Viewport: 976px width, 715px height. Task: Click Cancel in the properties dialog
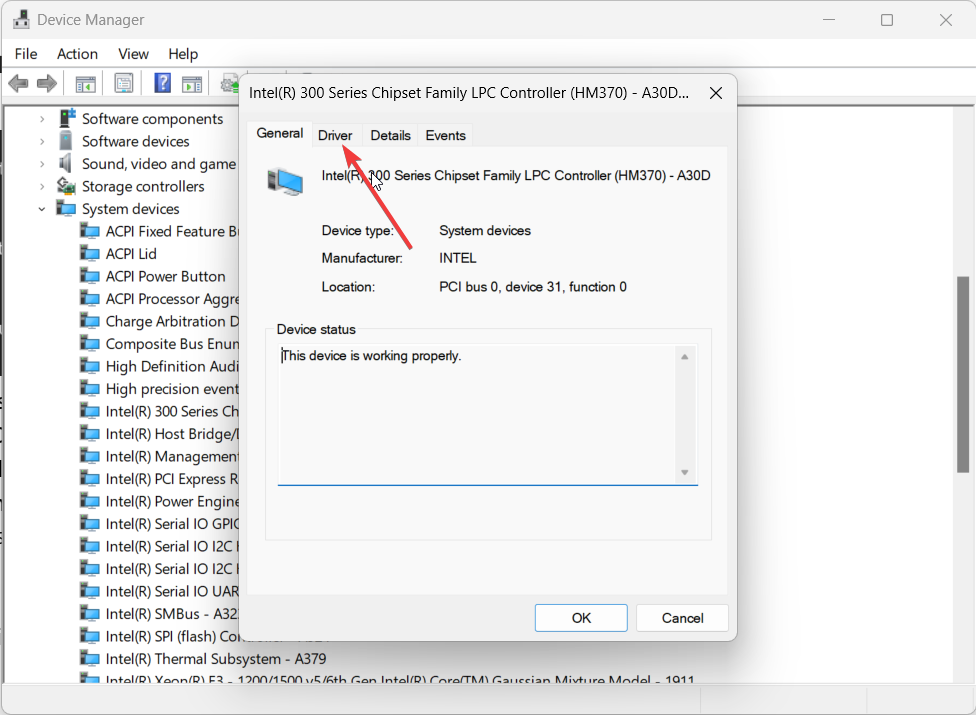682,618
